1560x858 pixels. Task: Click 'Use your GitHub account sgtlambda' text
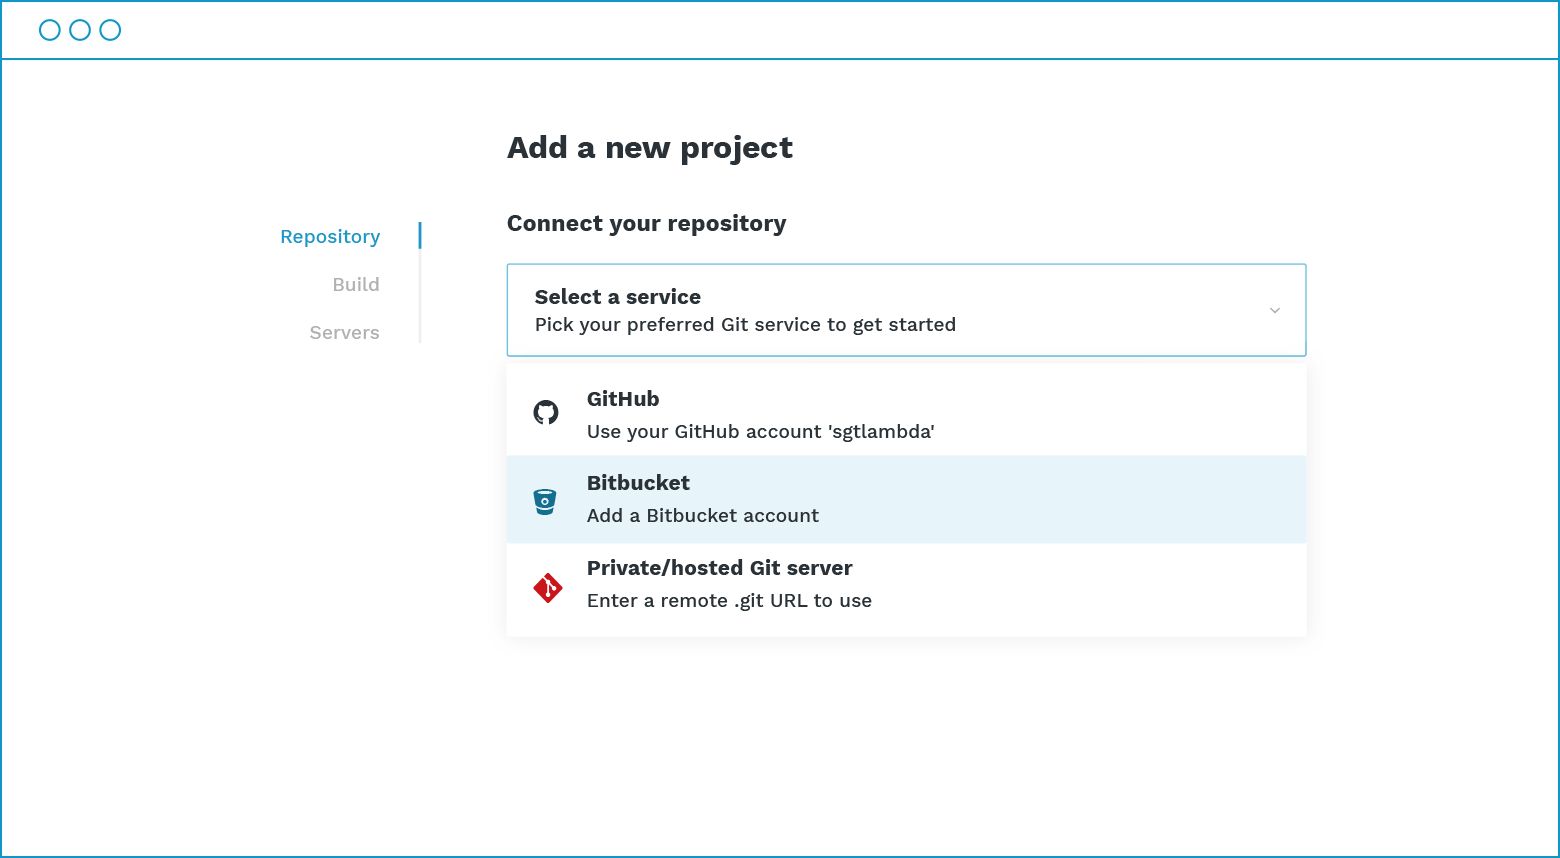pos(760,432)
